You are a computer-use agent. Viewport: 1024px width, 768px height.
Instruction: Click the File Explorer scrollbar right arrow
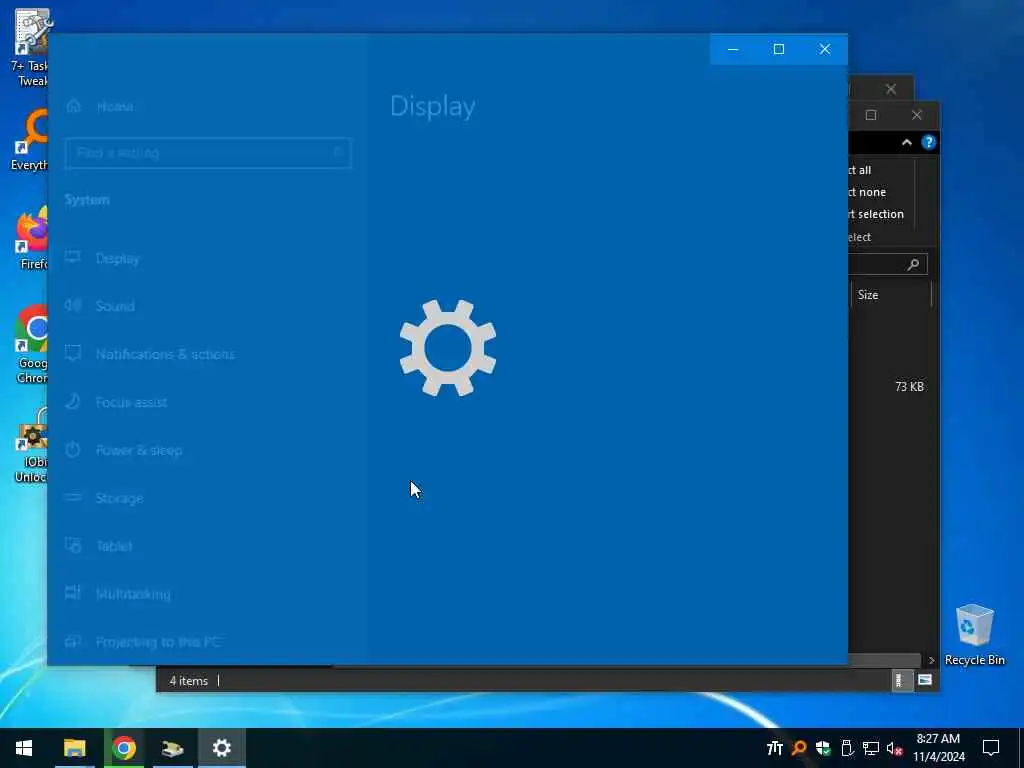[931, 660]
